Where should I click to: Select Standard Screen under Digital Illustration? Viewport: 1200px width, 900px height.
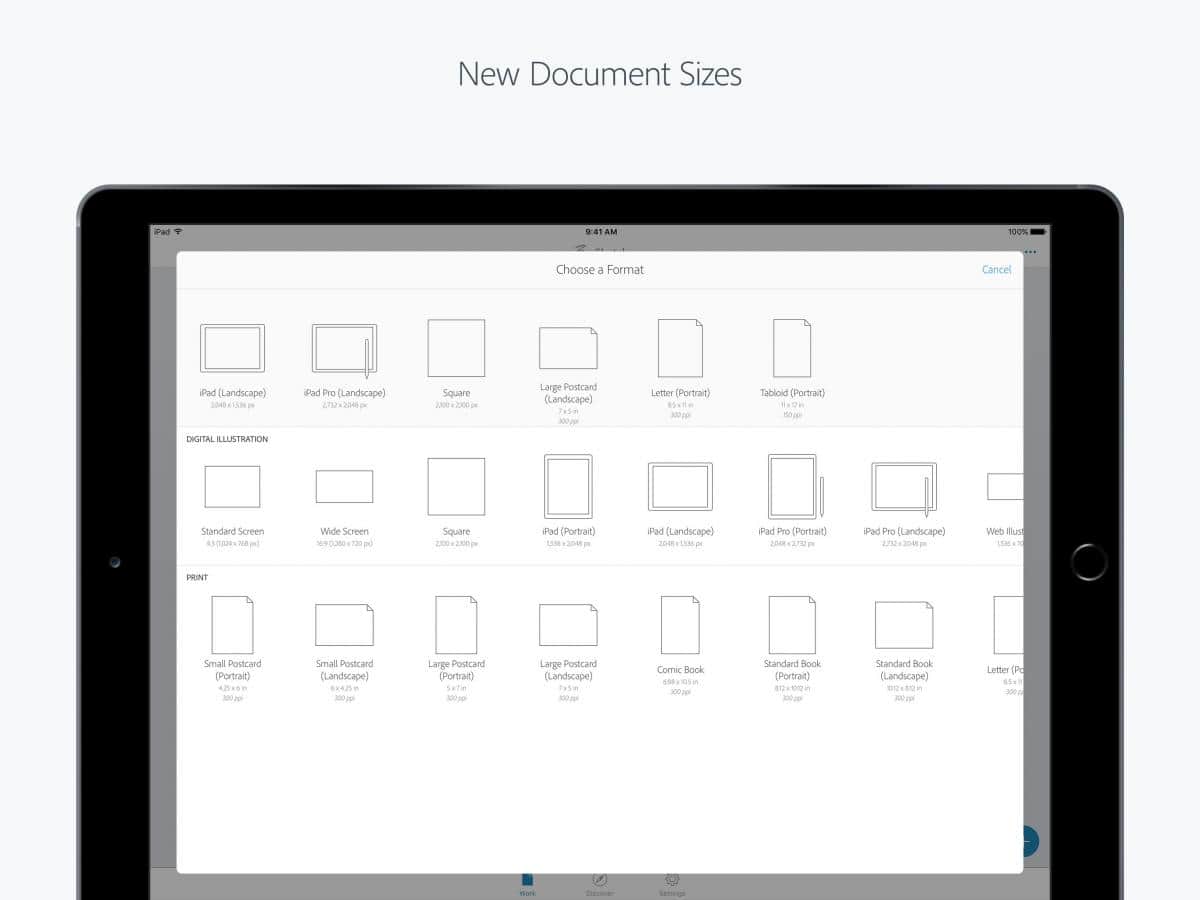(232, 487)
